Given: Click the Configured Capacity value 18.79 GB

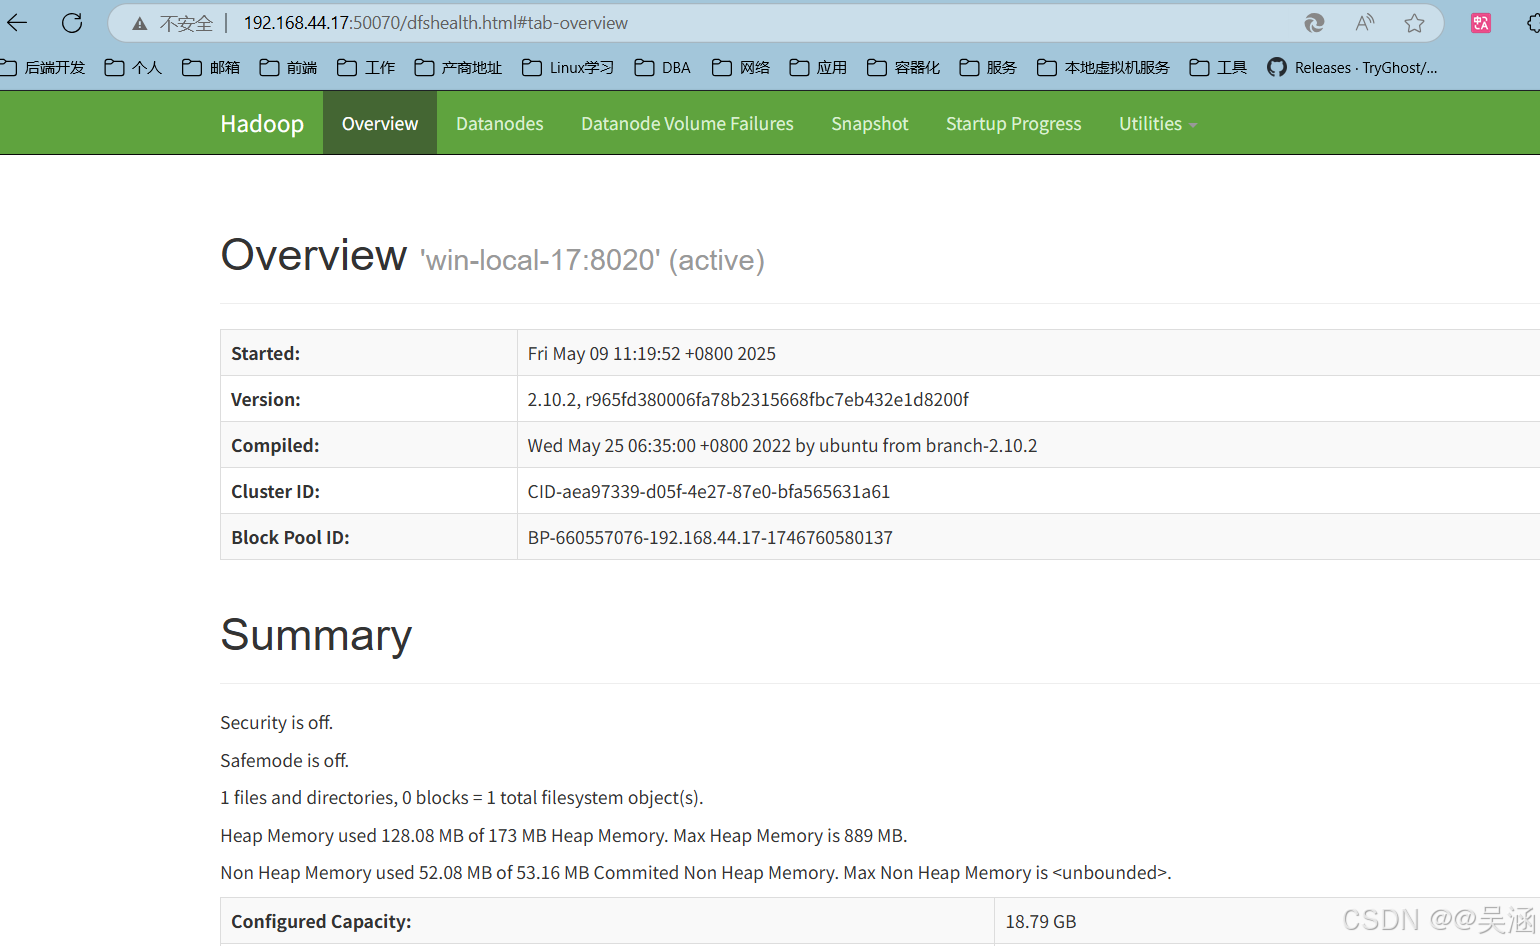Looking at the screenshot, I should [1041, 922].
